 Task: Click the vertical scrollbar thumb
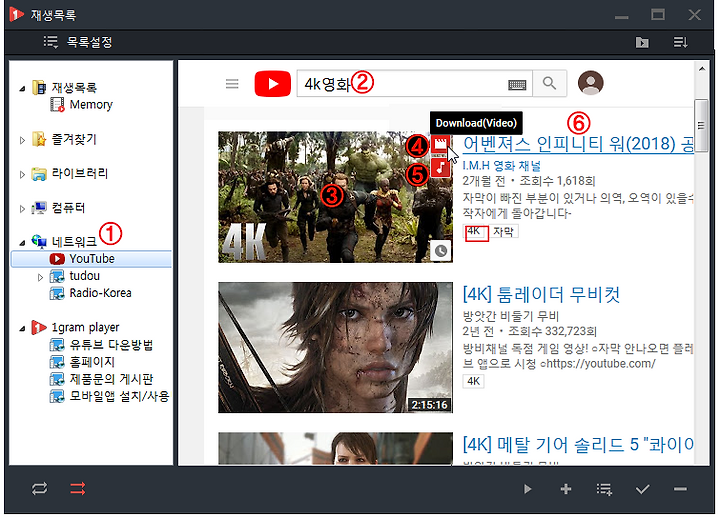click(x=701, y=125)
